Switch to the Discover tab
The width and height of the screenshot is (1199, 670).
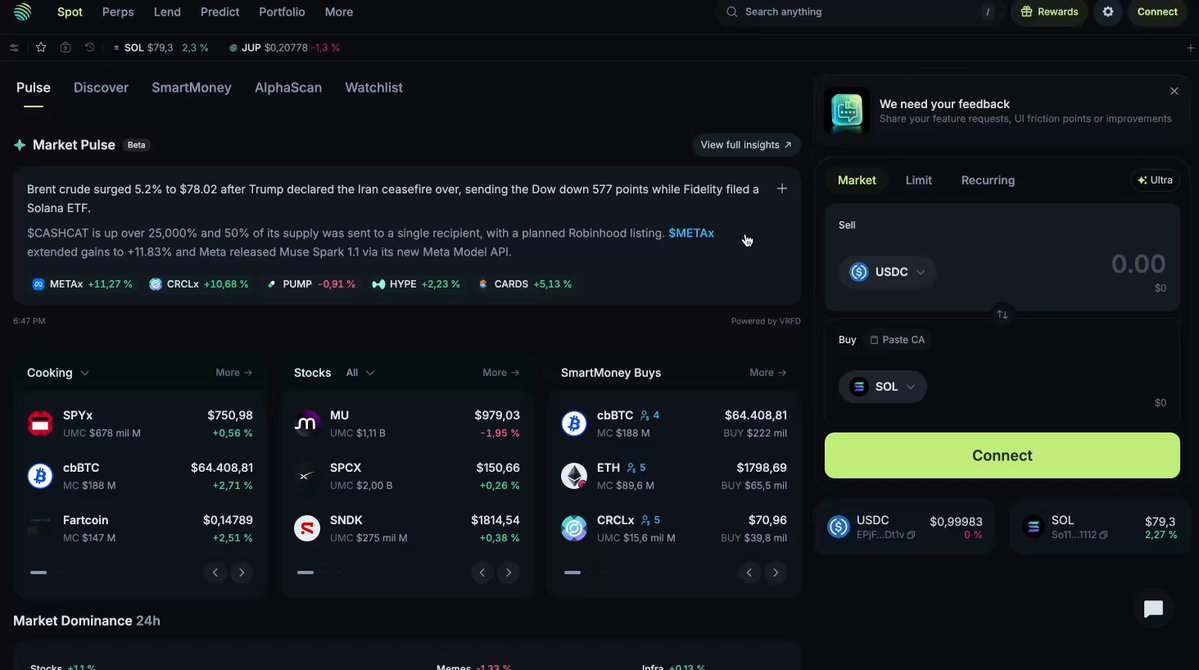[101, 87]
